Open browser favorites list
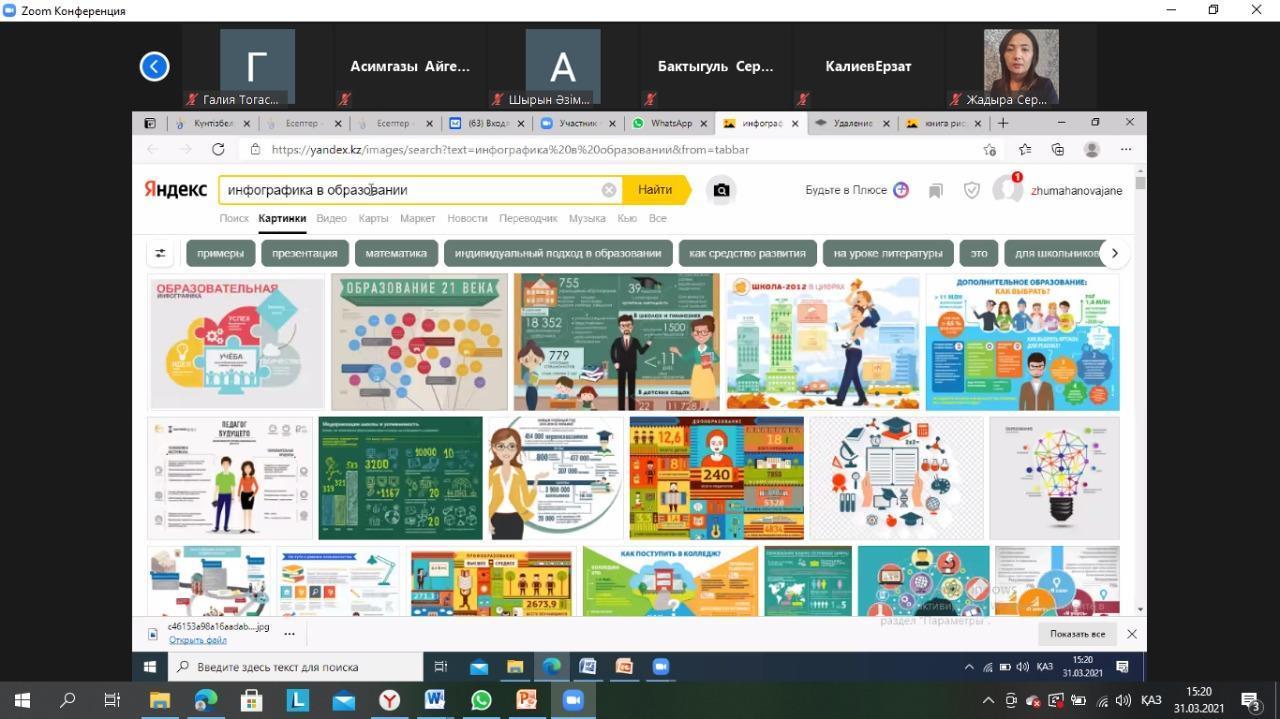The width and height of the screenshot is (1280, 719). tap(1025, 149)
